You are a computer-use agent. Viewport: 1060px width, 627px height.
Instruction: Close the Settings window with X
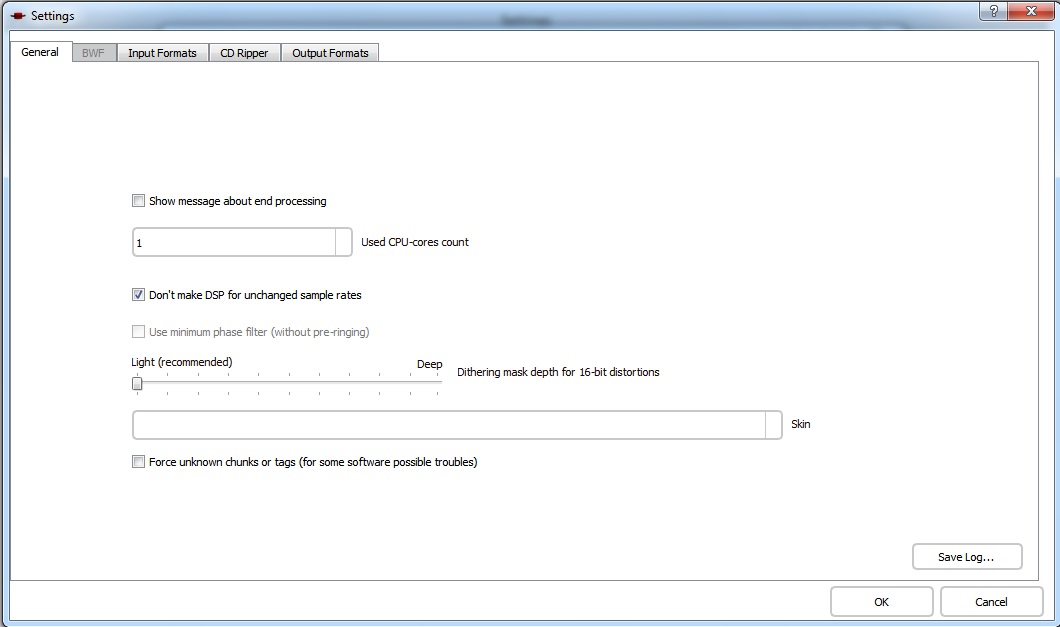[1031, 11]
